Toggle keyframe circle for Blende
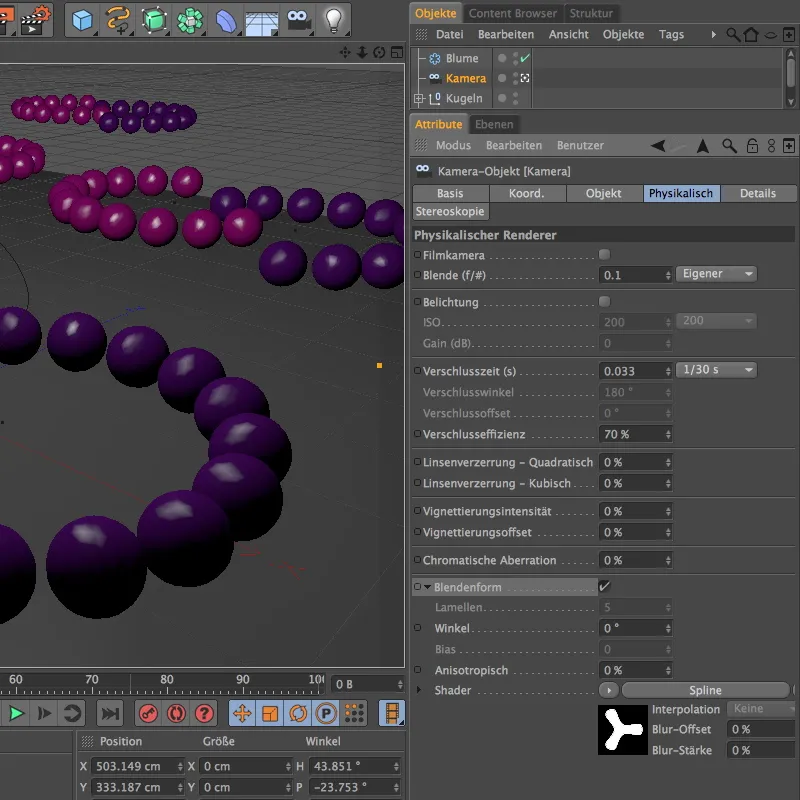The width and height of the screenshot is (800, 800). click(x=417, y=274)
